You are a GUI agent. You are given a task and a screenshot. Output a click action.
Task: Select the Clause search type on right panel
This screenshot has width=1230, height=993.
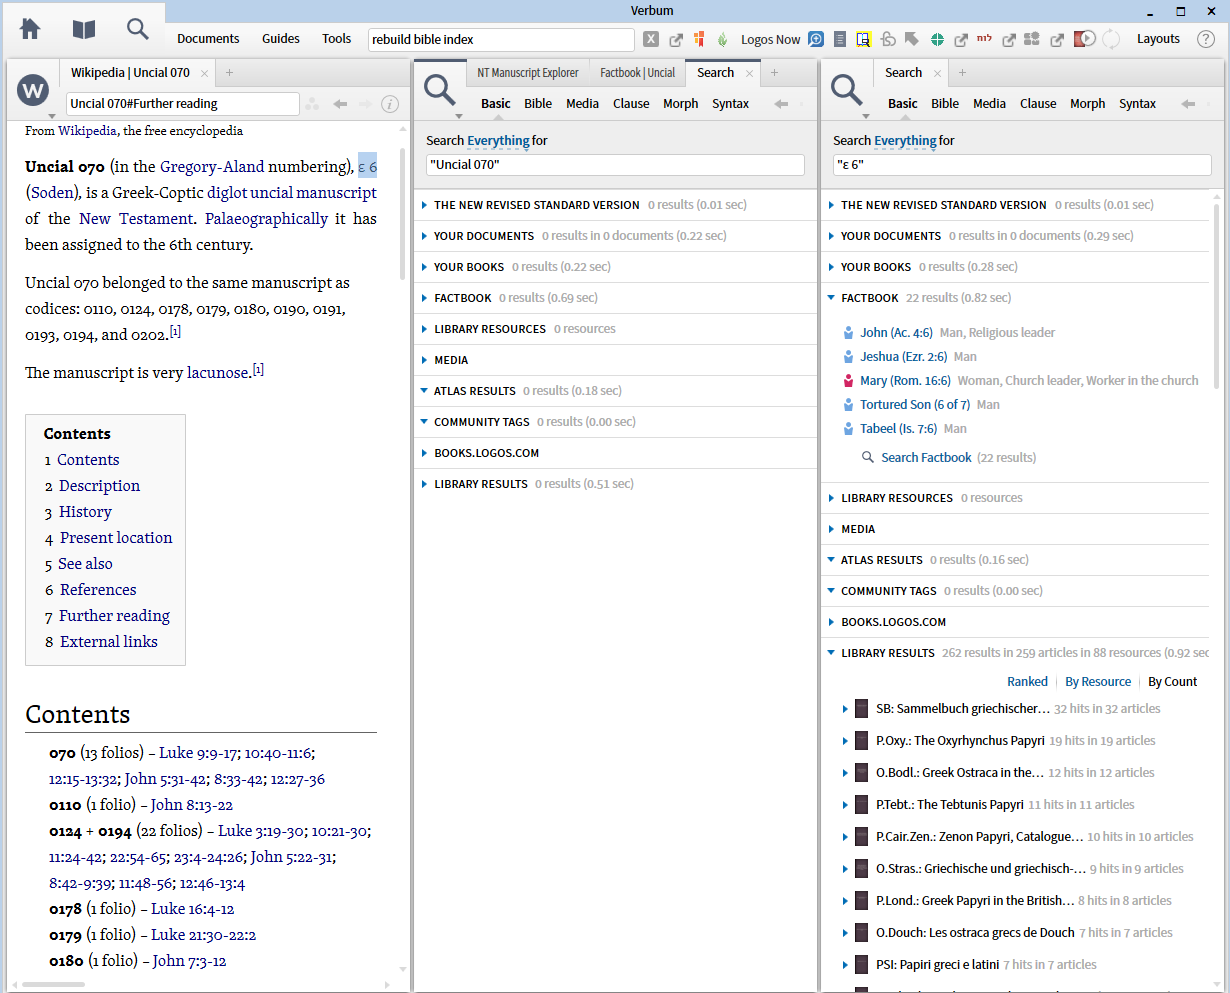(x=1038, y=103)
